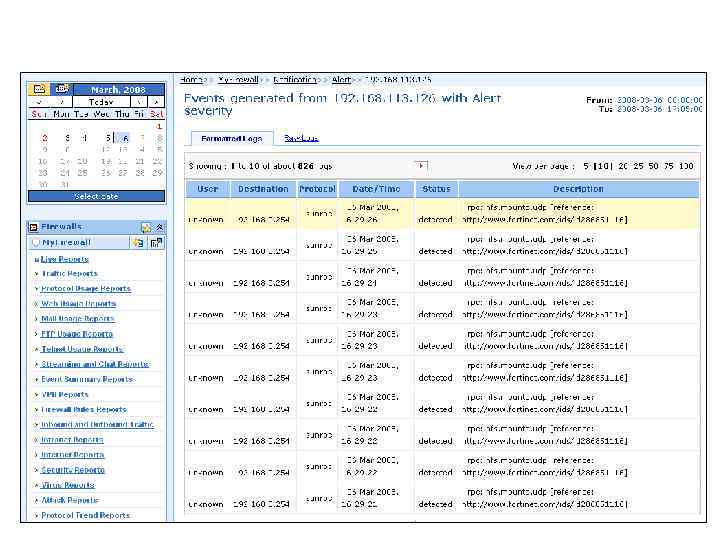Open Firewall Rules Reports link
Viewport: 720px width, 540px height.
point(84,410)
